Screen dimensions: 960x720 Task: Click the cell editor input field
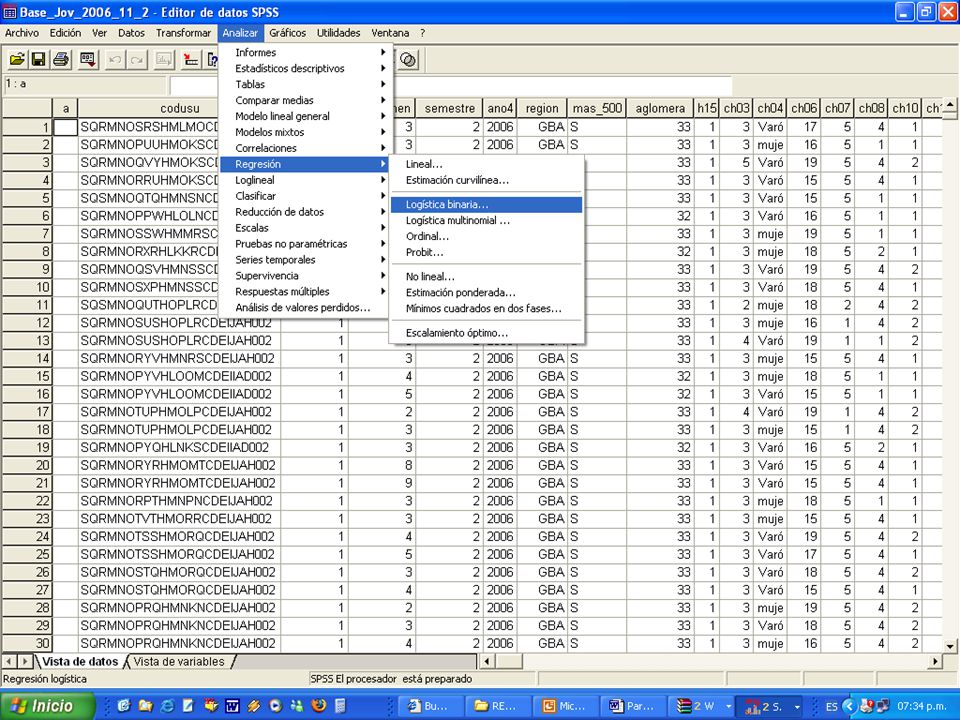point(450,85)
